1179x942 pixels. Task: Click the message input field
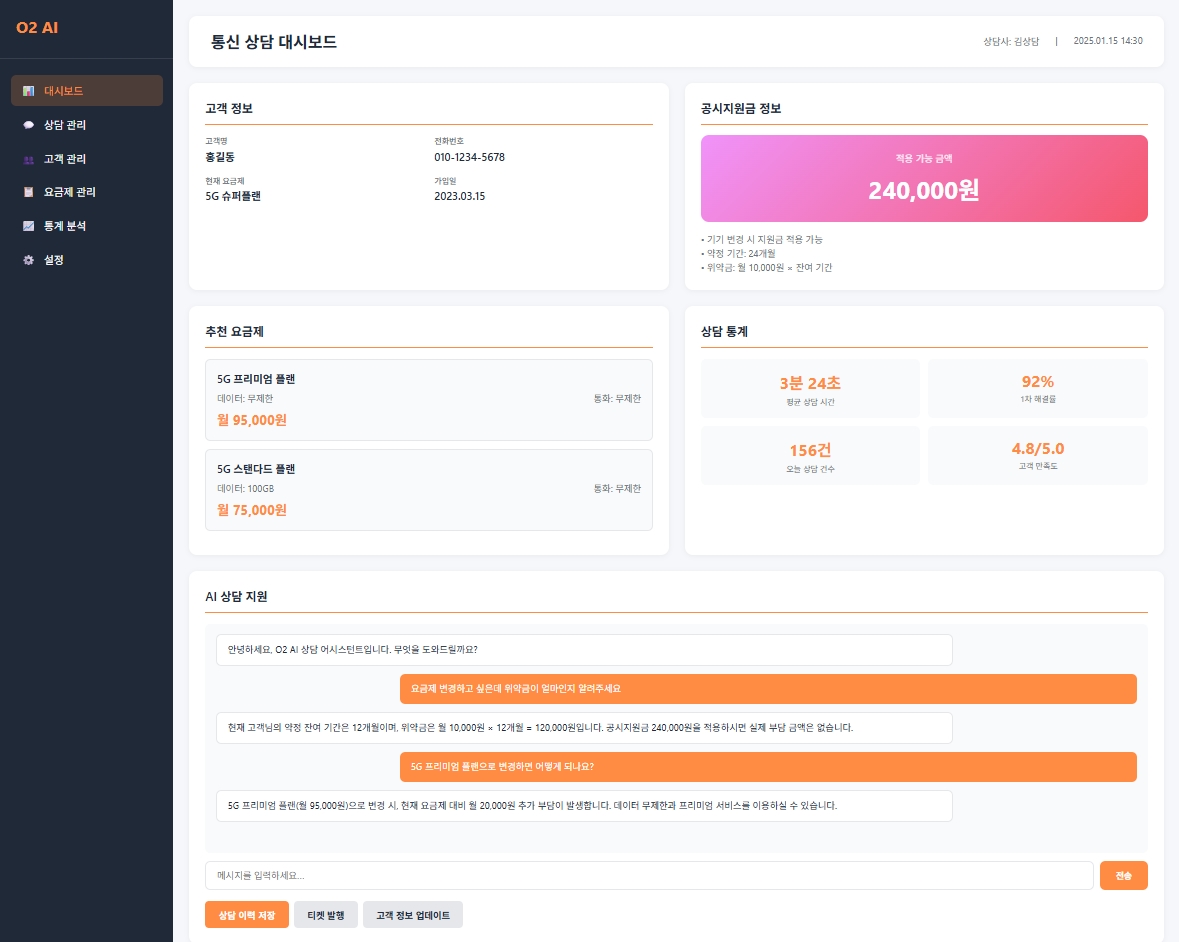pos(648,875)
